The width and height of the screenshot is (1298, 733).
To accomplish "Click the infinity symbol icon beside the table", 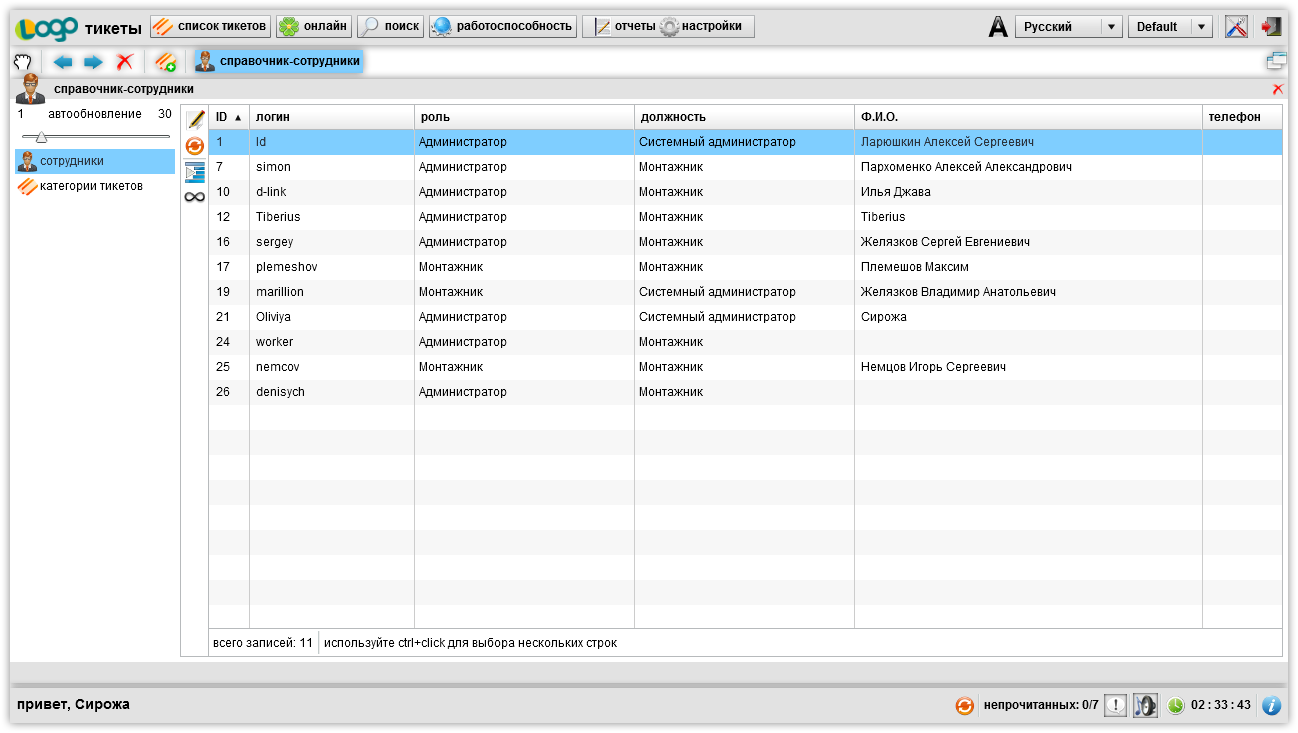I will [x=195, y=197].
